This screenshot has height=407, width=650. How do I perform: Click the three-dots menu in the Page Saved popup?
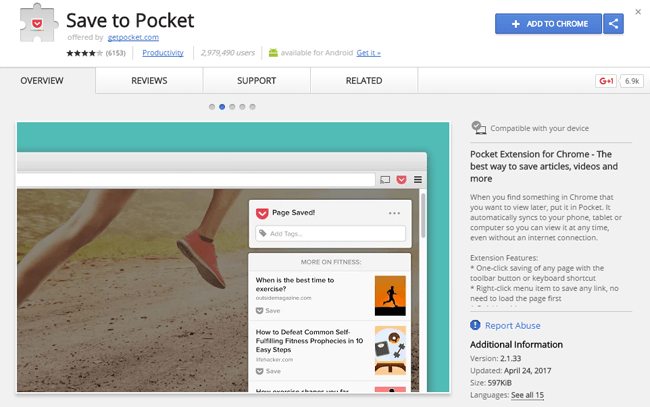pos(394,213)
